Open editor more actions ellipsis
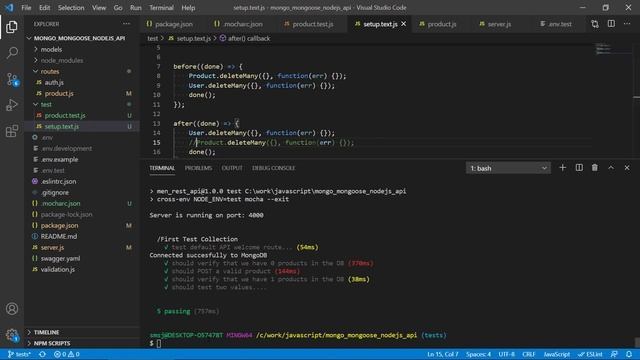 [627, 24]
